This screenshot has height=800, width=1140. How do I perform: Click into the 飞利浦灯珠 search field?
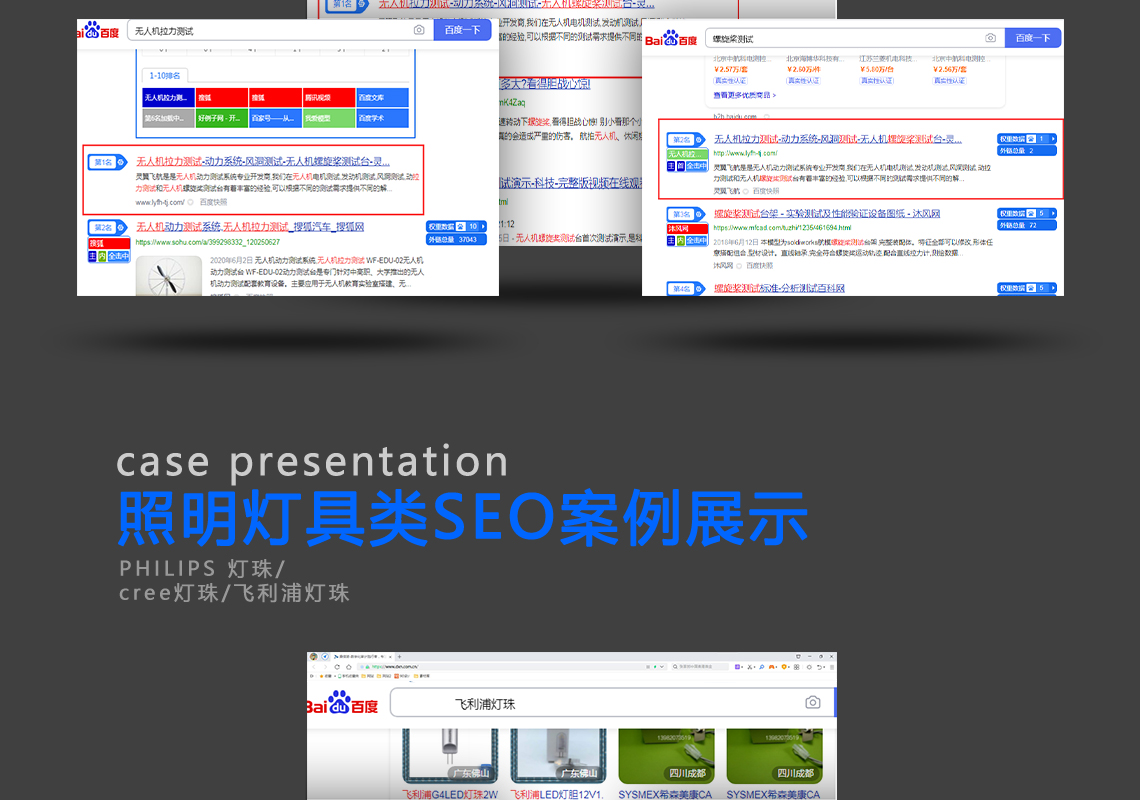point(600,704)
